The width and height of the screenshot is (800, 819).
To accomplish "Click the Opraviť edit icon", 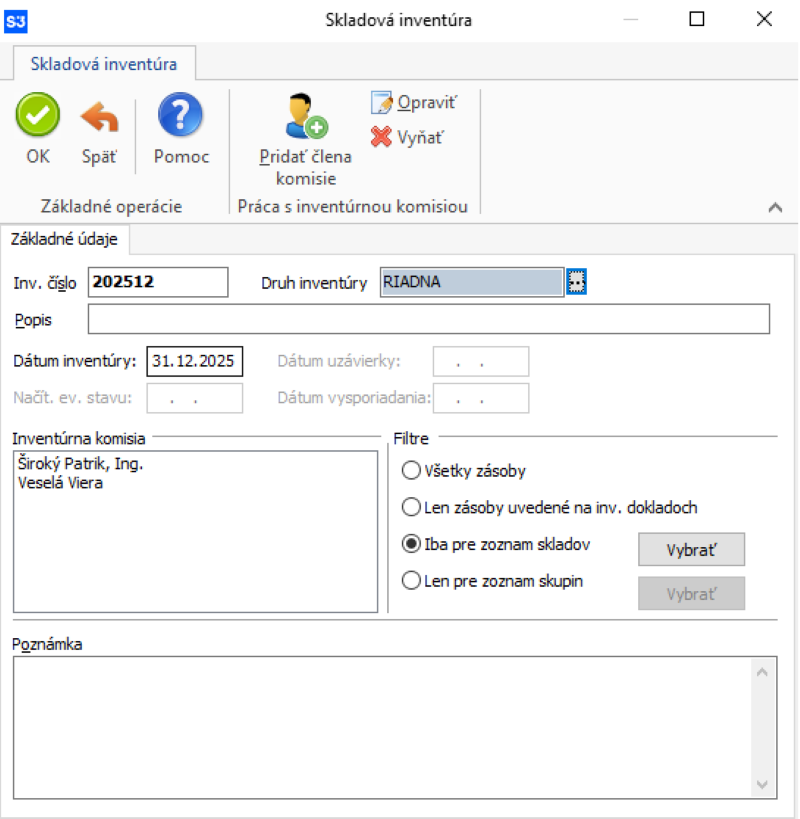I will 382,102.
